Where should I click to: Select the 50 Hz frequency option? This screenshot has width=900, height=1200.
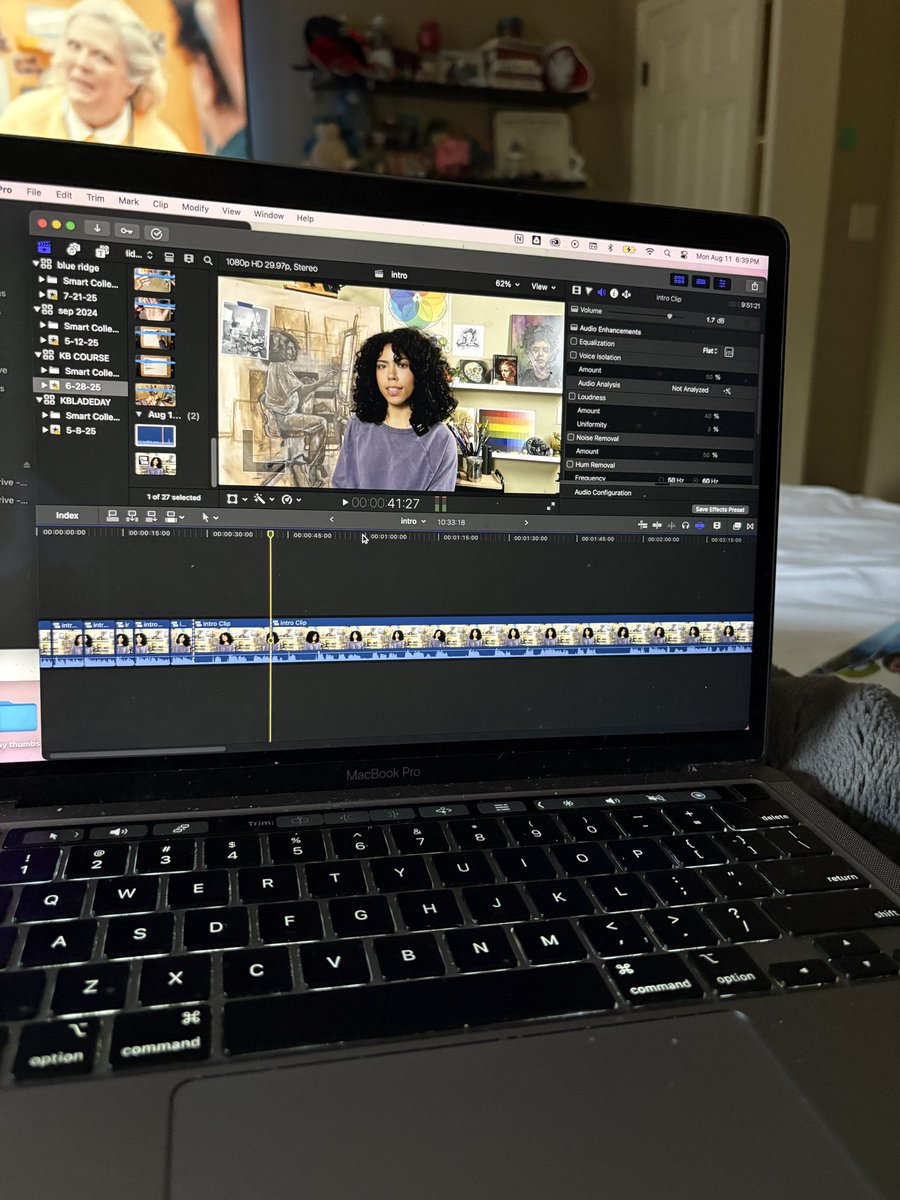[671, 481]
